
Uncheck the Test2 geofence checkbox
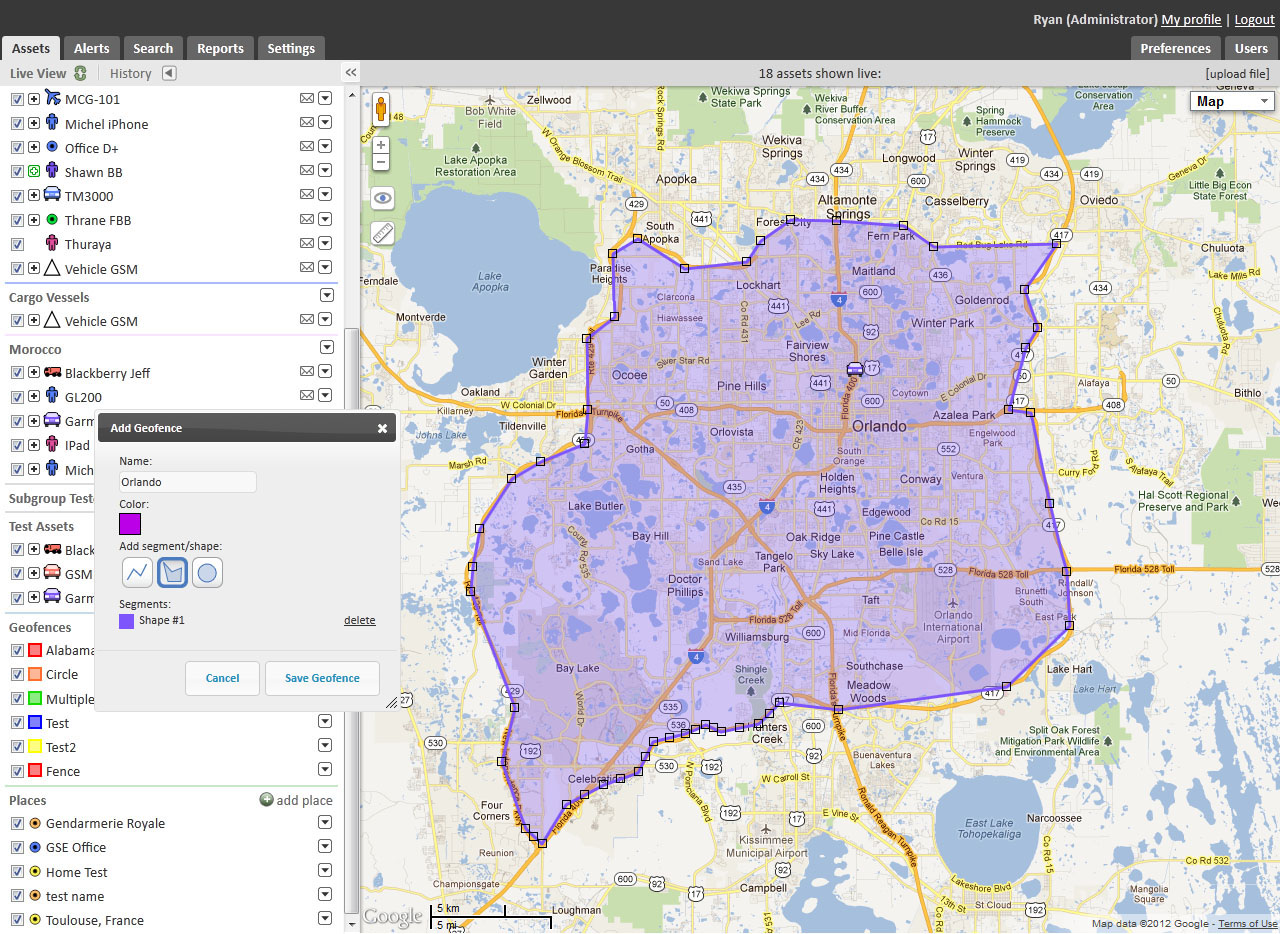coord(17,746)
